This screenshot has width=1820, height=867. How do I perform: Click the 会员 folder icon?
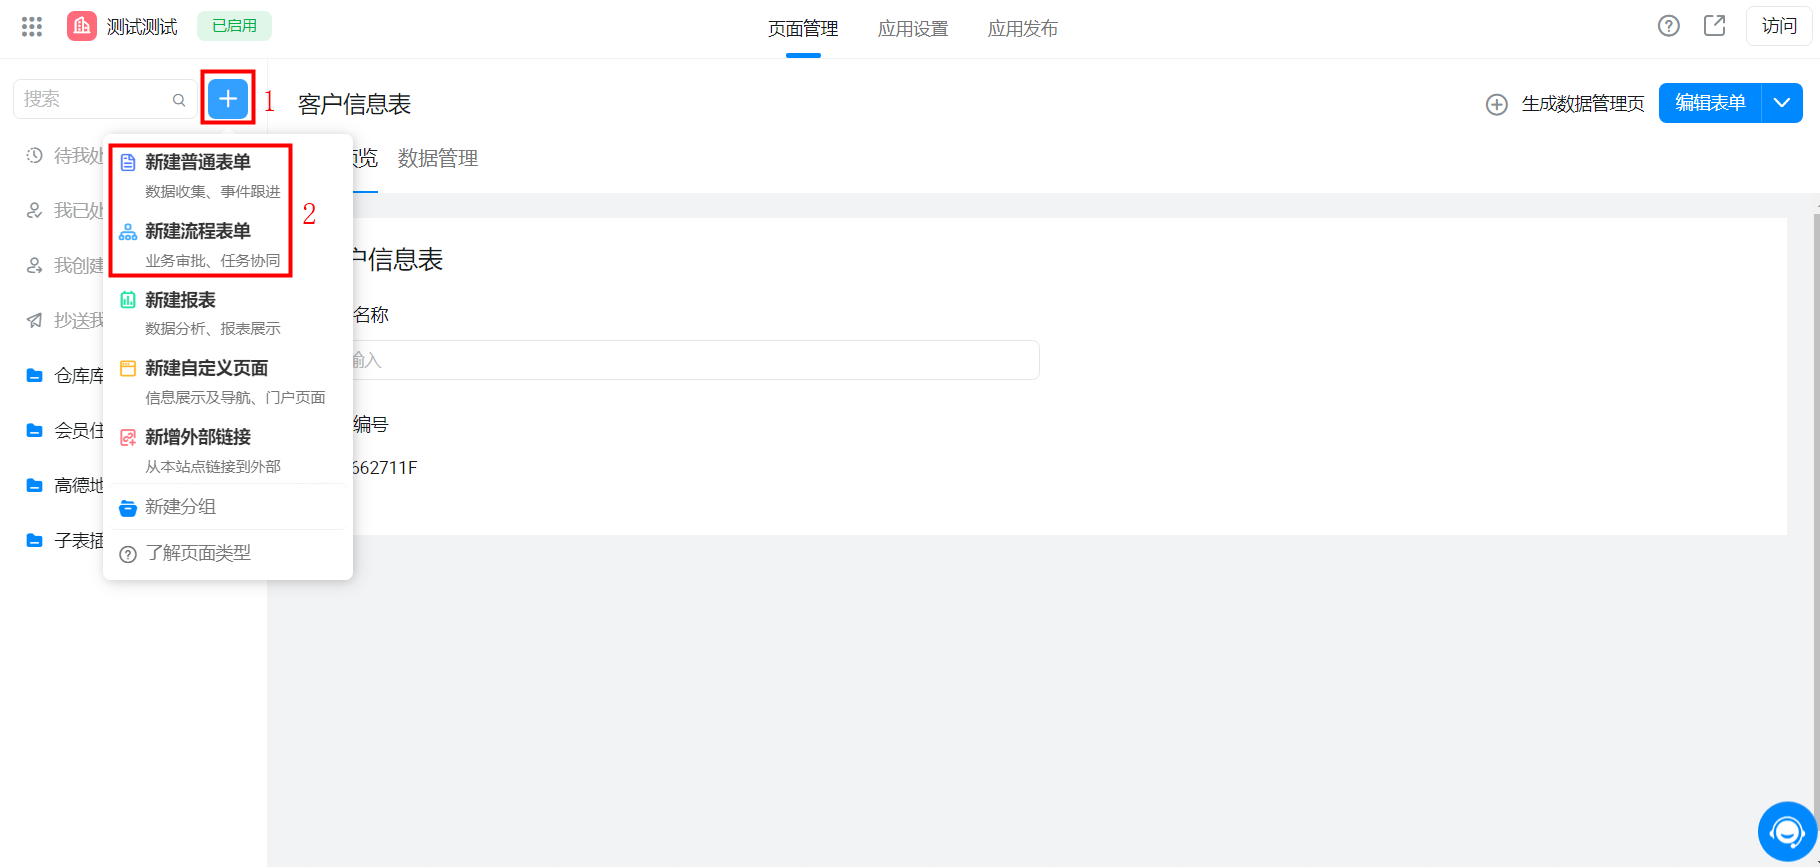pos(35,430)
